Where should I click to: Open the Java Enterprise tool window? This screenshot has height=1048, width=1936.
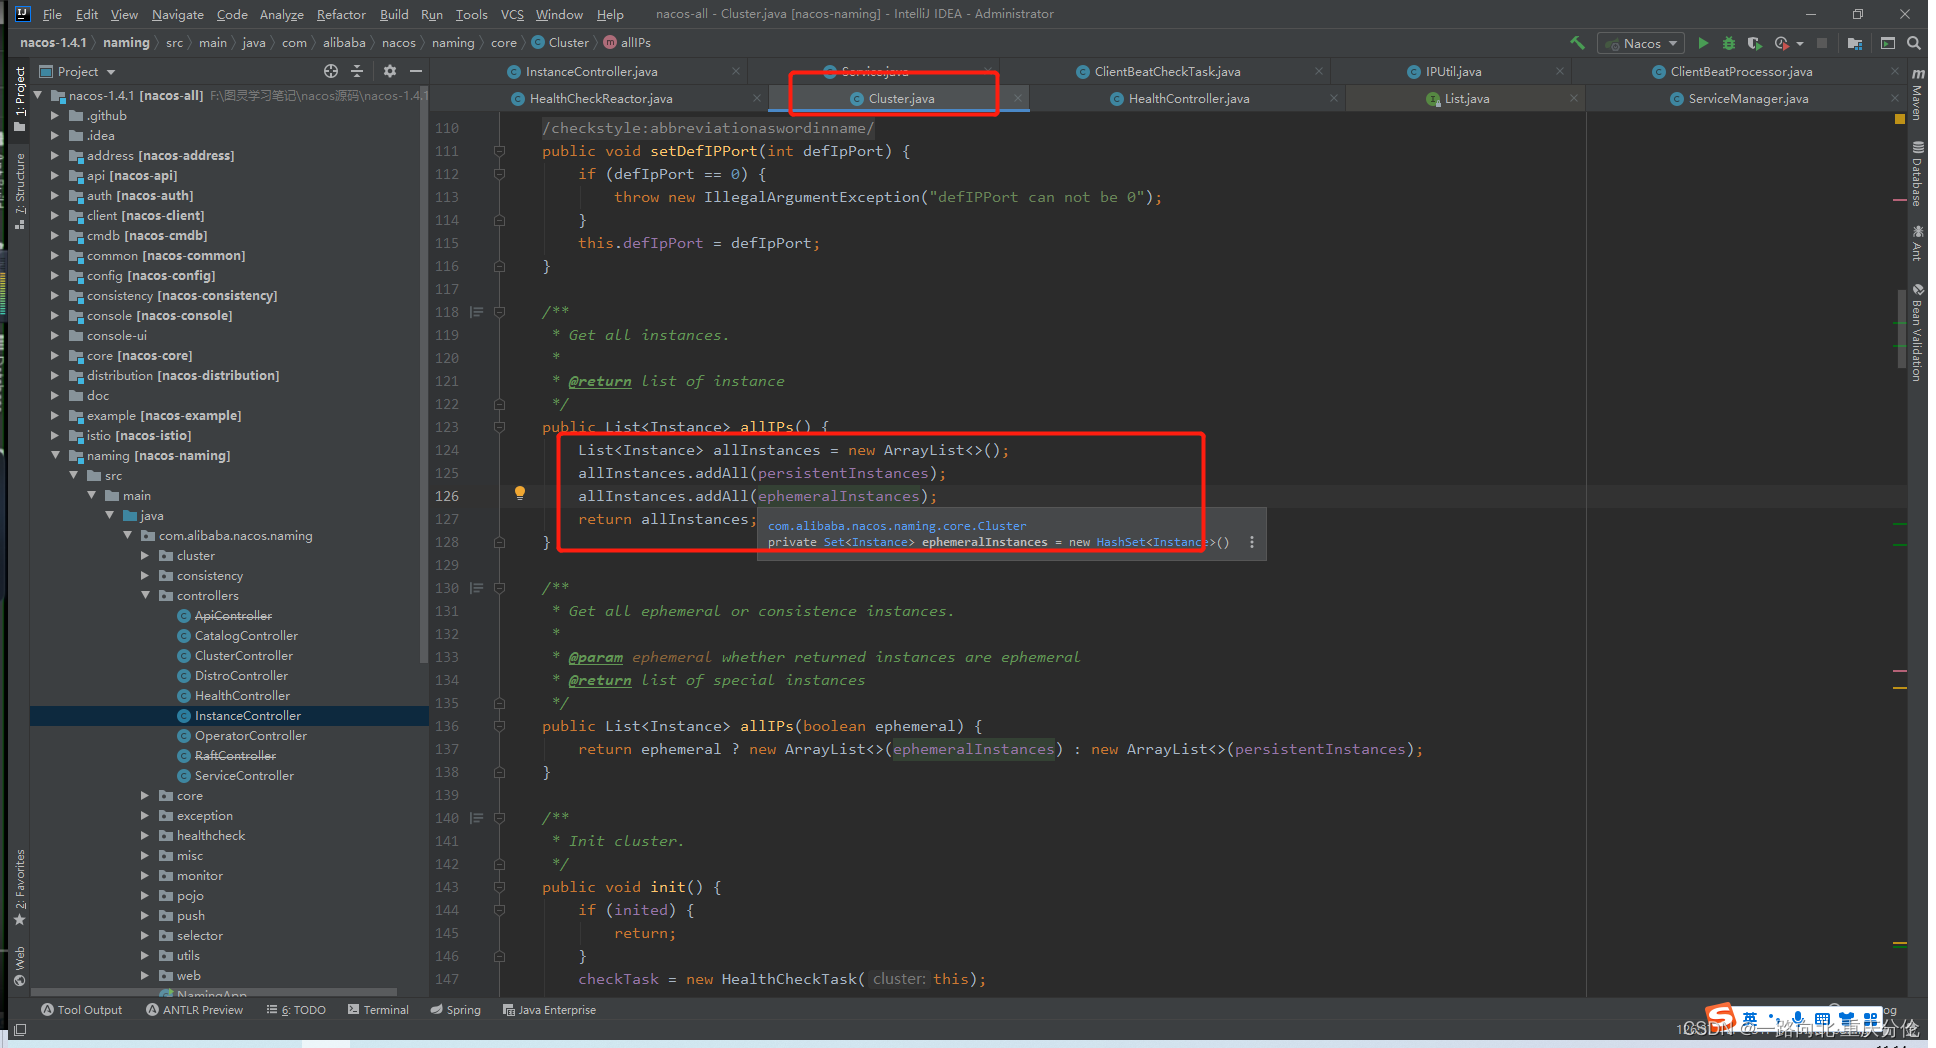pyautogui.click(x=549, y=1010)
